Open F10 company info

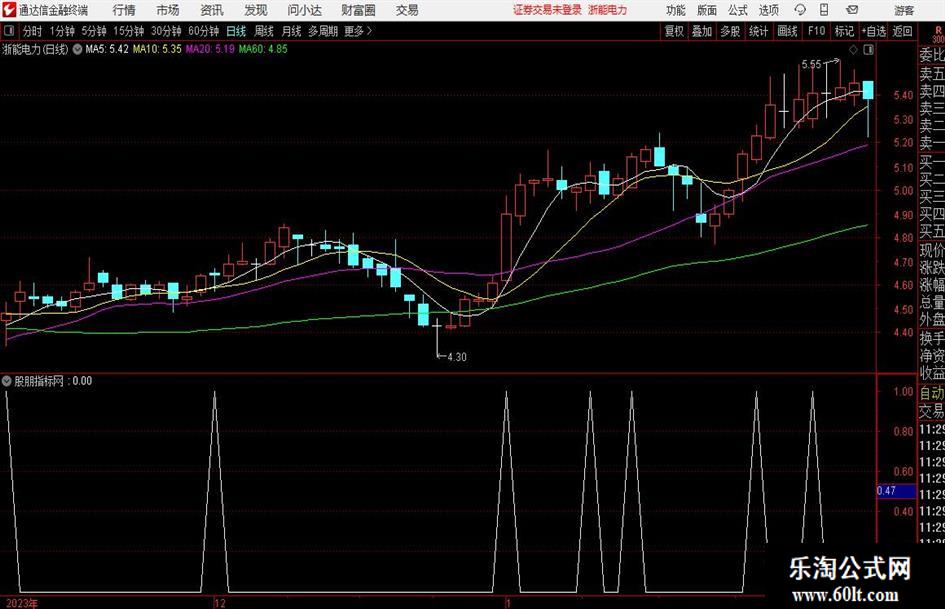(x=817, y=31)
